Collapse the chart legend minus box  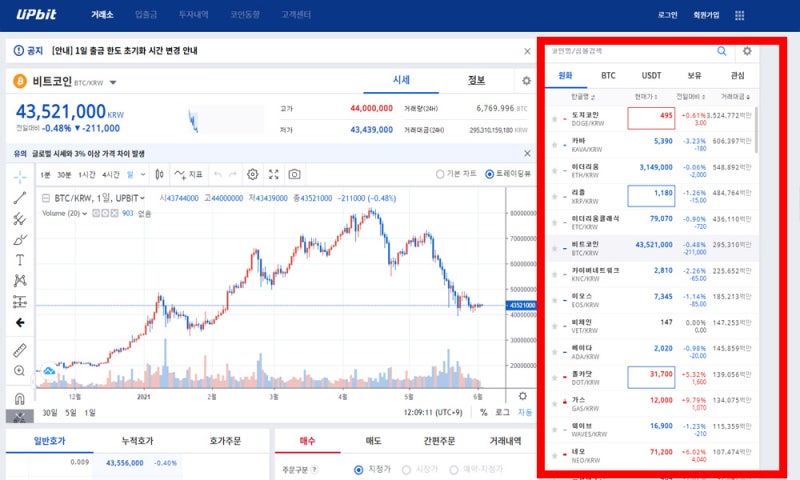[x=45, y=198]
